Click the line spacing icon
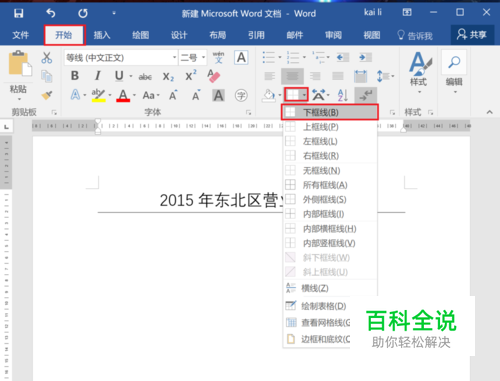The height and width of the screenshot is (381, 500). click(382, 76)
